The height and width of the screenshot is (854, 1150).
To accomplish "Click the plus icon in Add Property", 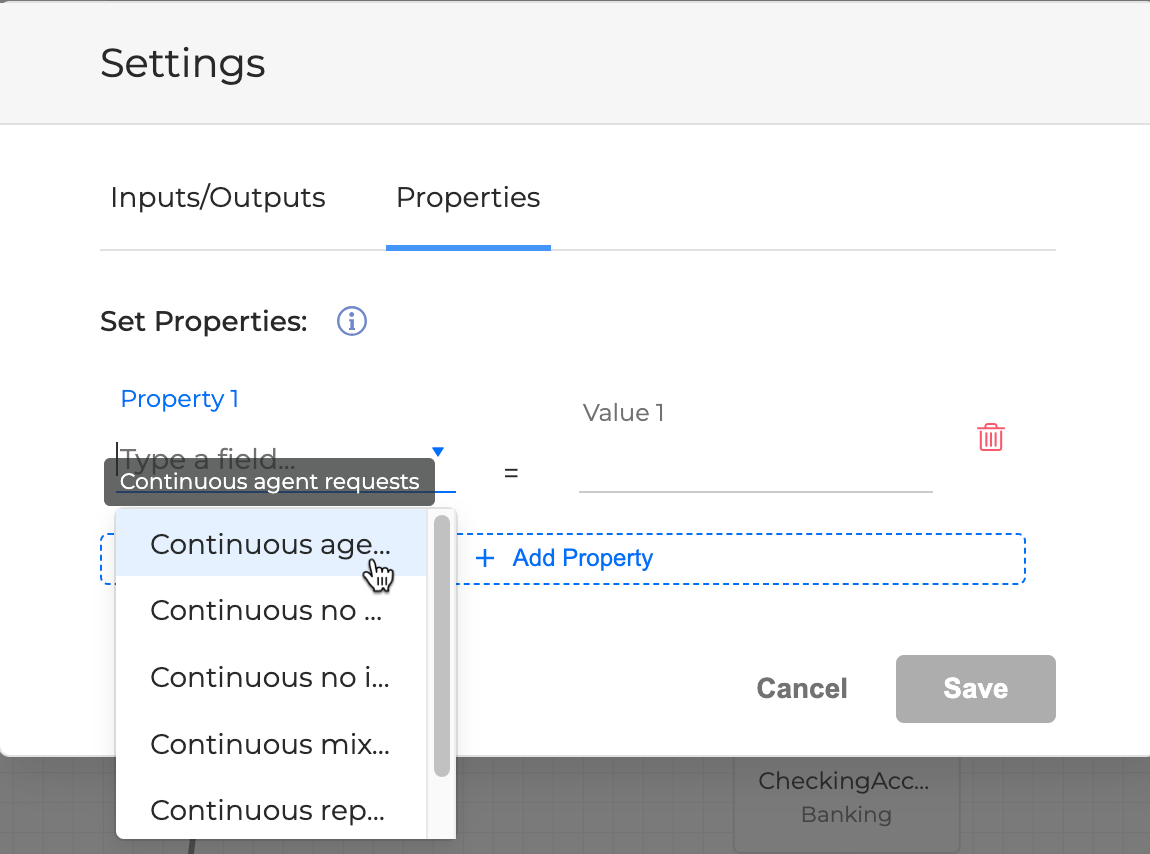I will [485, 558].
